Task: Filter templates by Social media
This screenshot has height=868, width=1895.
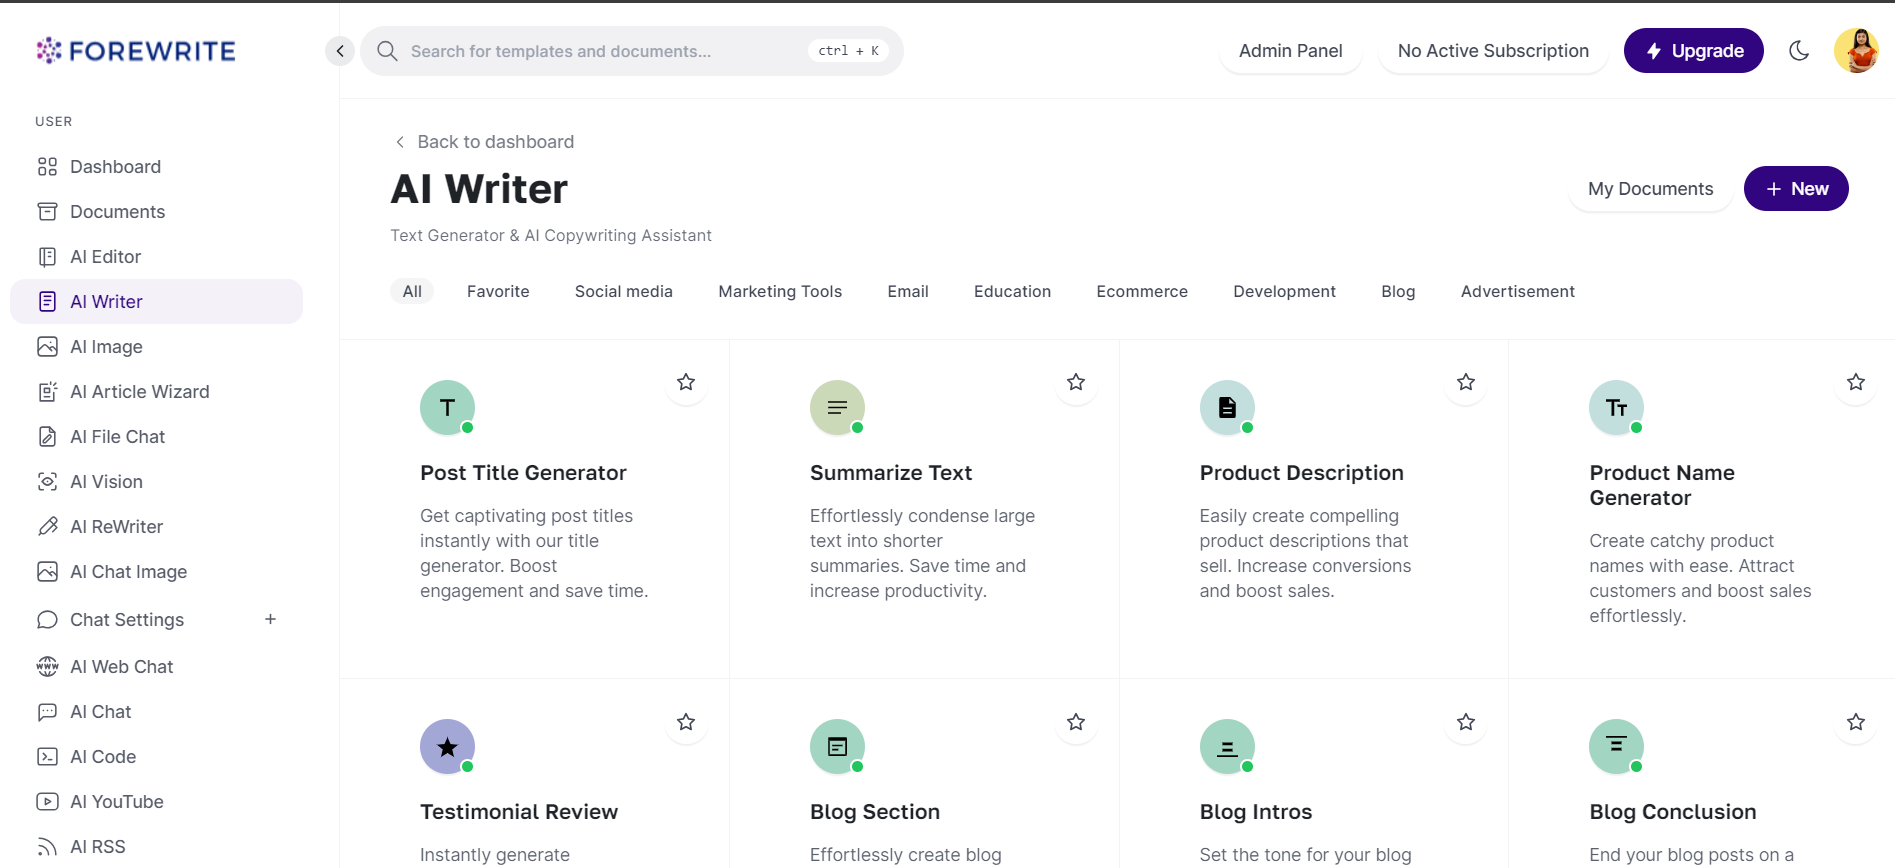Action: pyautogui.click(x=624, y=291)
